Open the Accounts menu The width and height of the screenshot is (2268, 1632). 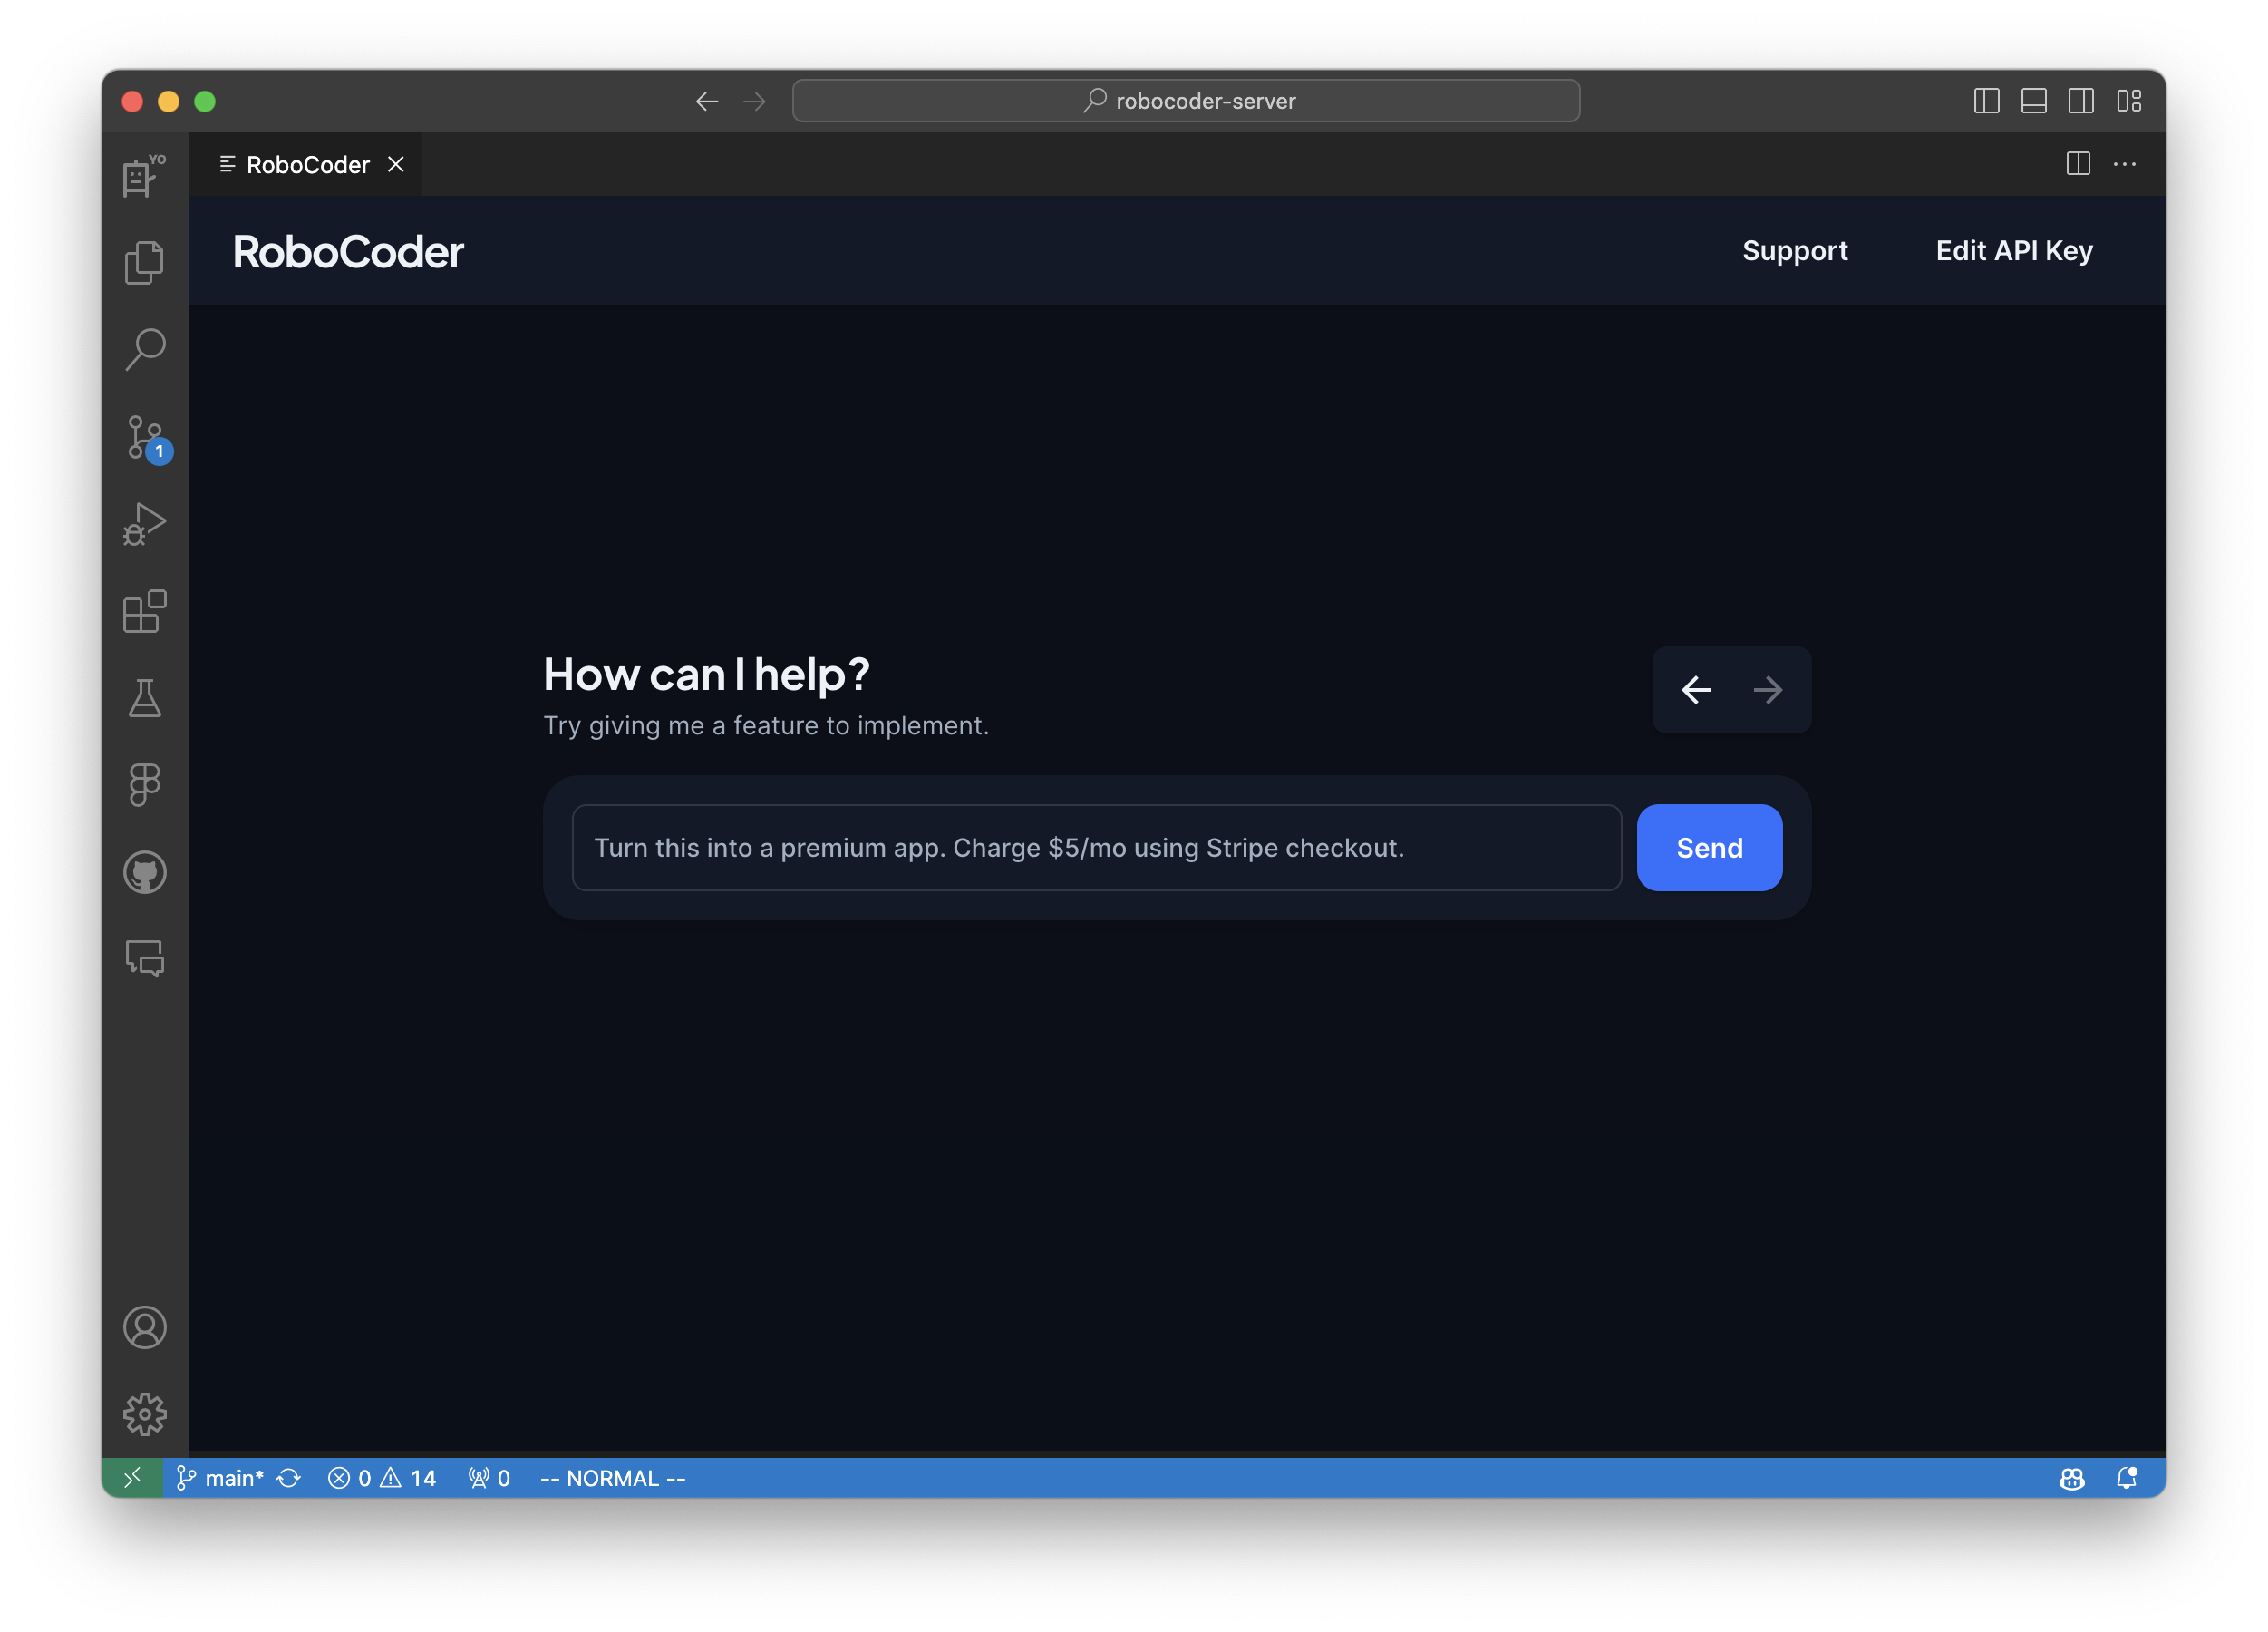point(144,1327)
